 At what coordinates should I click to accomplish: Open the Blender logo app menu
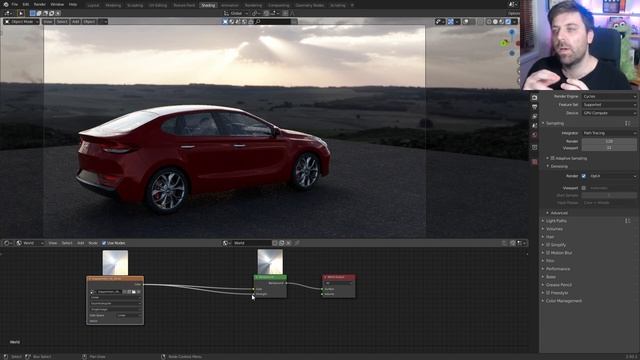[5, 4]
